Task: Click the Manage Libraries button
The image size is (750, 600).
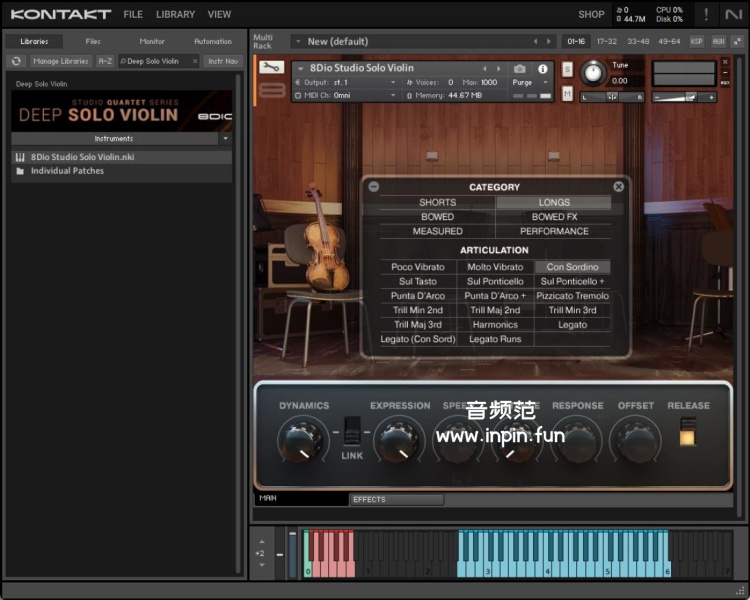Action: (60, 61)
